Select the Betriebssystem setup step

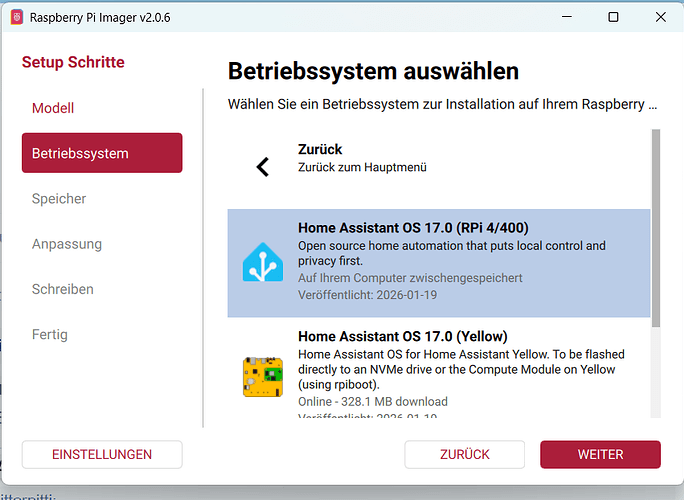(x=102, y=153)
